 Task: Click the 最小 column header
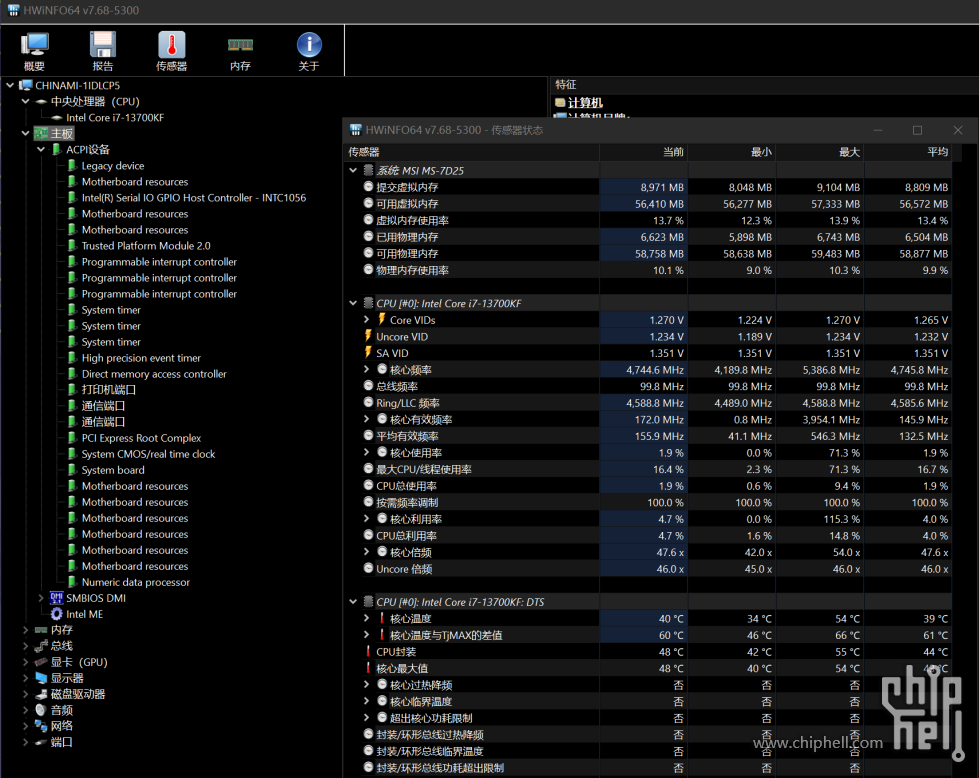(732, 152)
